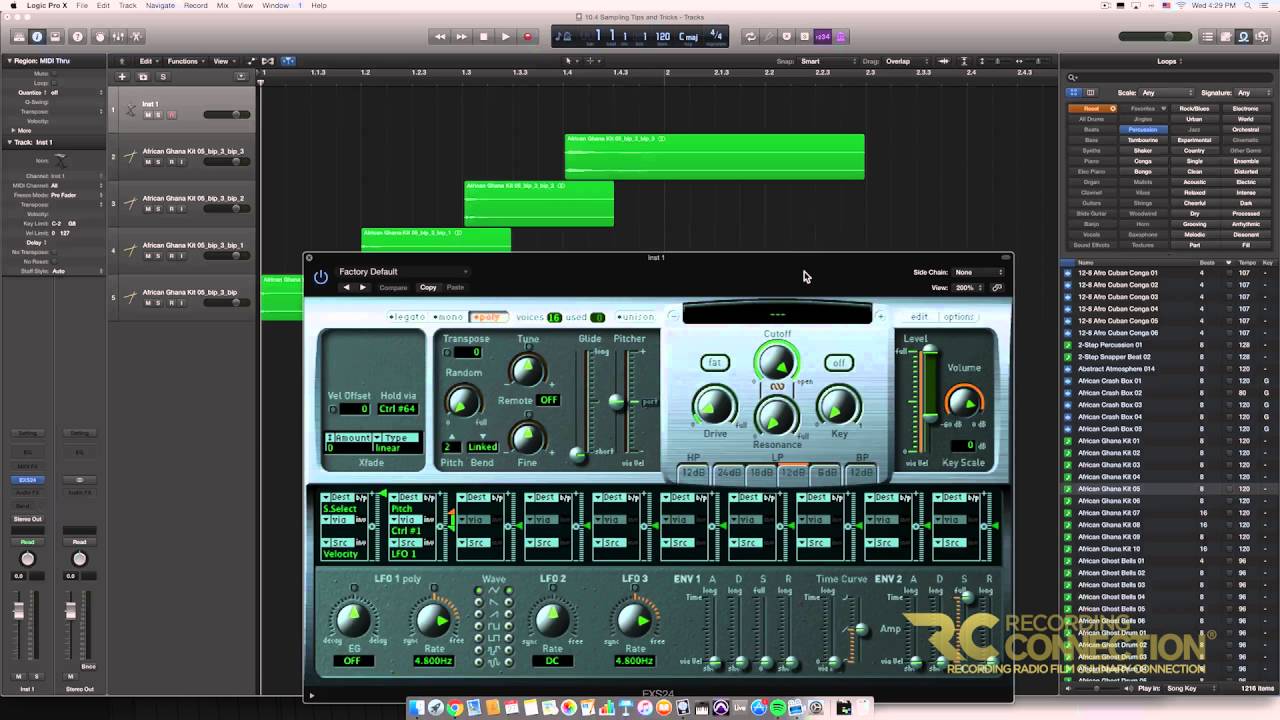Open the Signature Any dropdown in Loops
The image size is (1280, 720).
point(1252,93)
